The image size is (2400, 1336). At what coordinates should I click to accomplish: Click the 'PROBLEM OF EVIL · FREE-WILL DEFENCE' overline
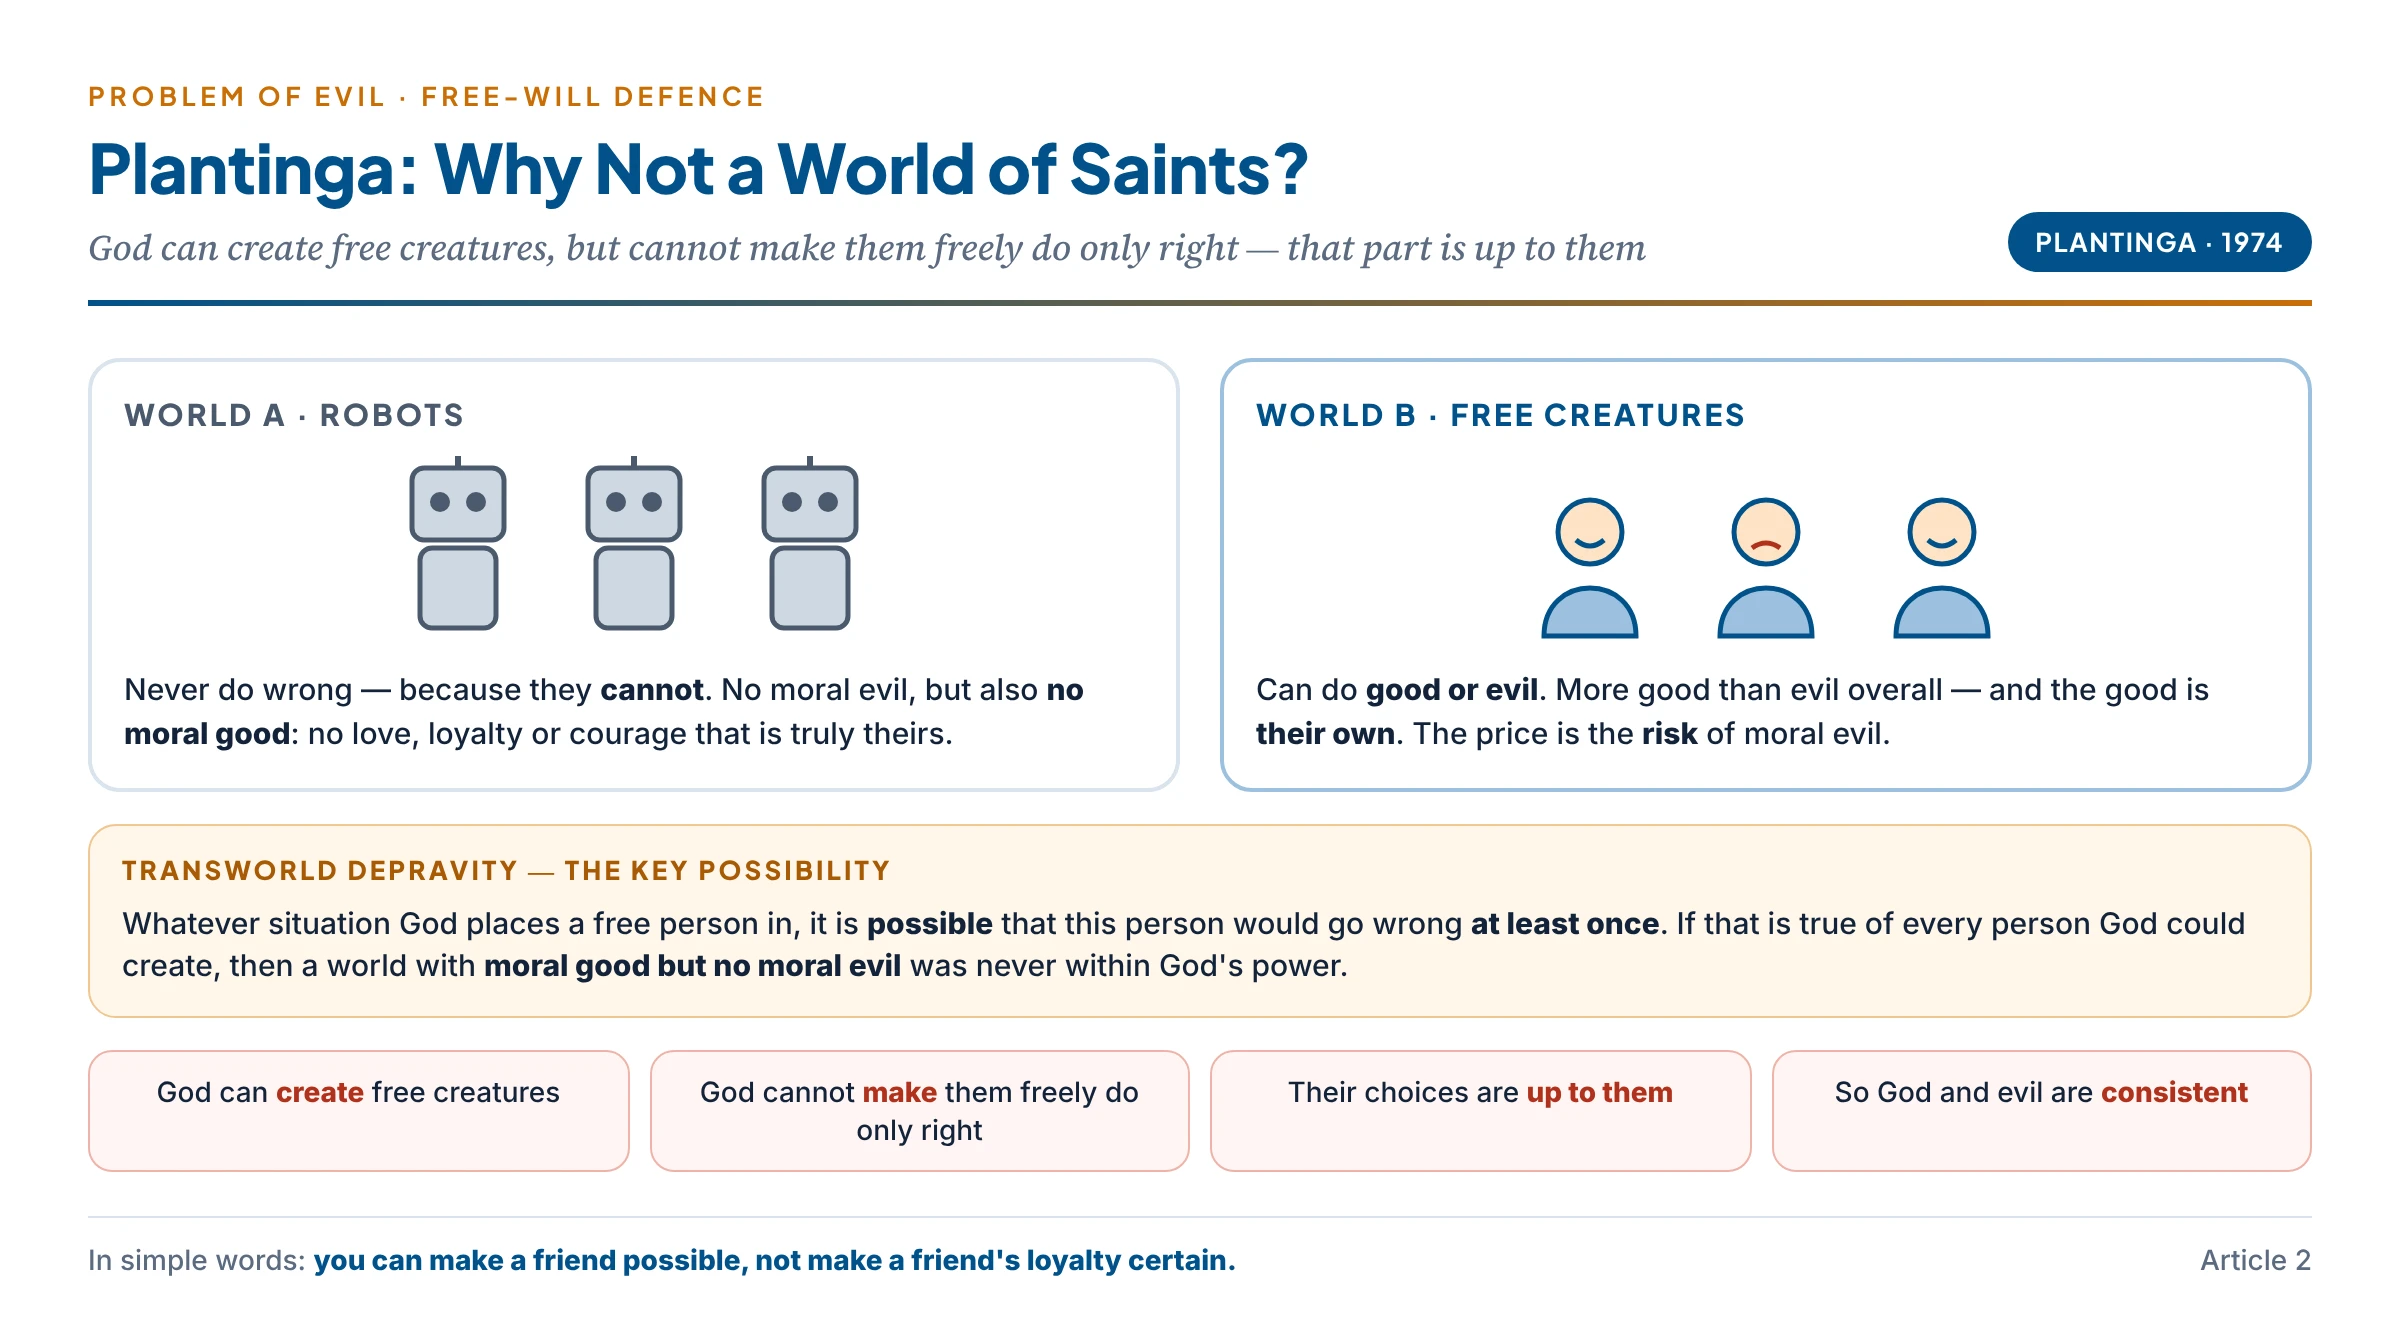426,97
